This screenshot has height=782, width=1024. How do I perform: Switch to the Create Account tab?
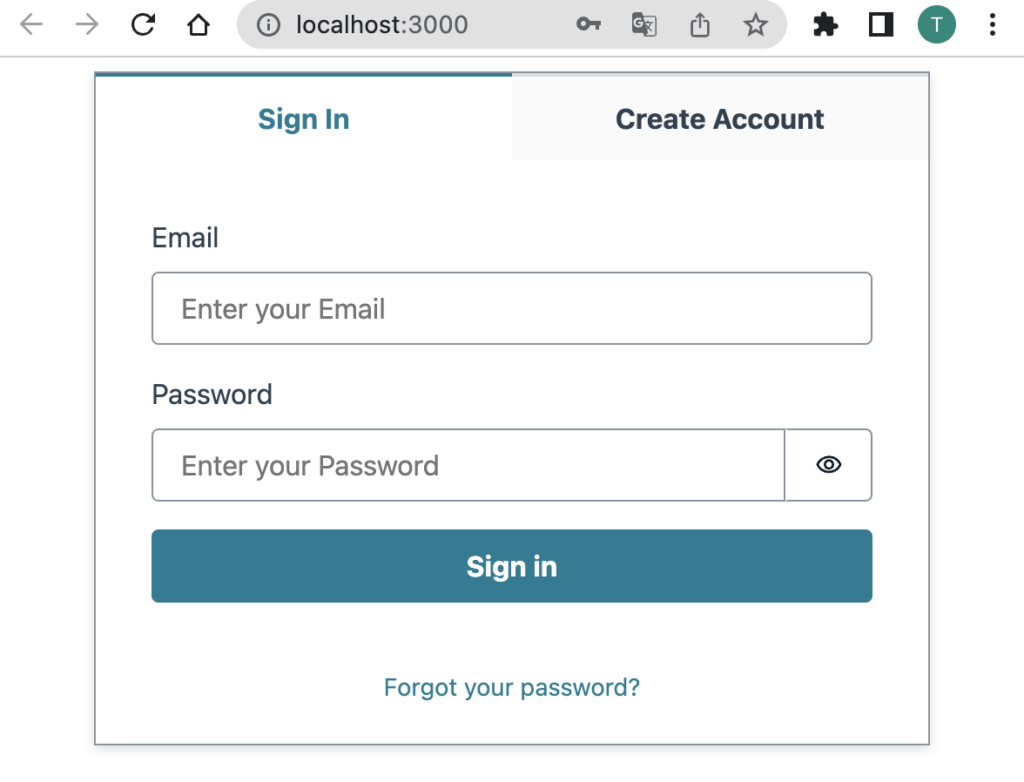pyautogui.click(x=720, y=118)
